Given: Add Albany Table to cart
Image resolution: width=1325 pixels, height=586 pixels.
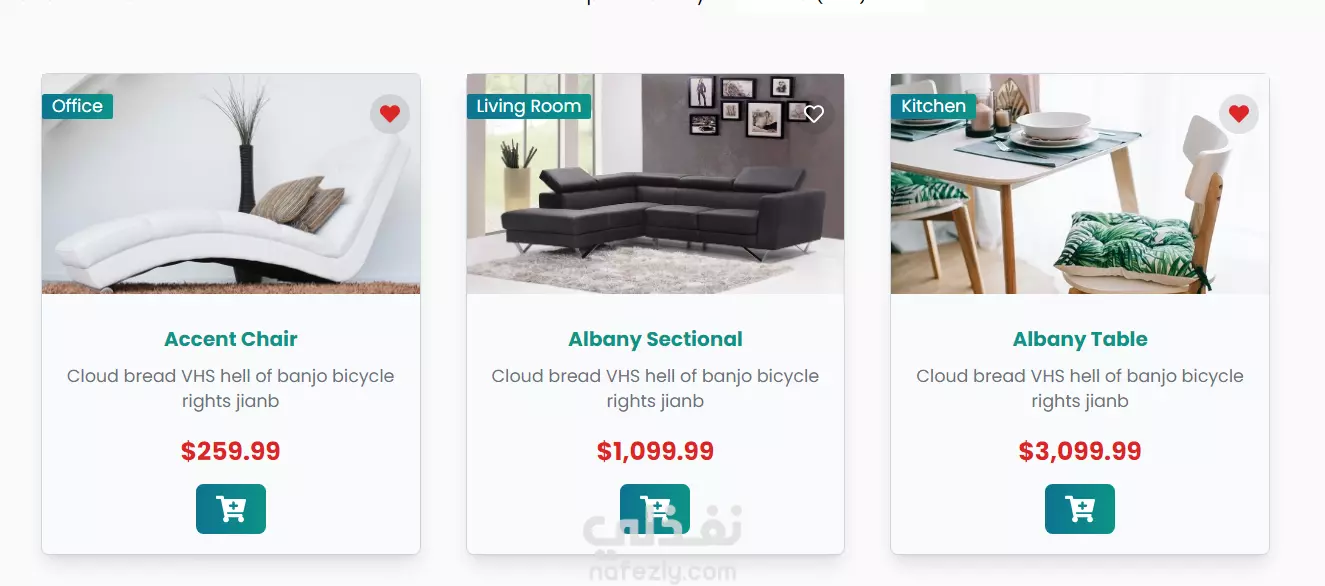Looking at the screenshot, I should point(1080,509).
